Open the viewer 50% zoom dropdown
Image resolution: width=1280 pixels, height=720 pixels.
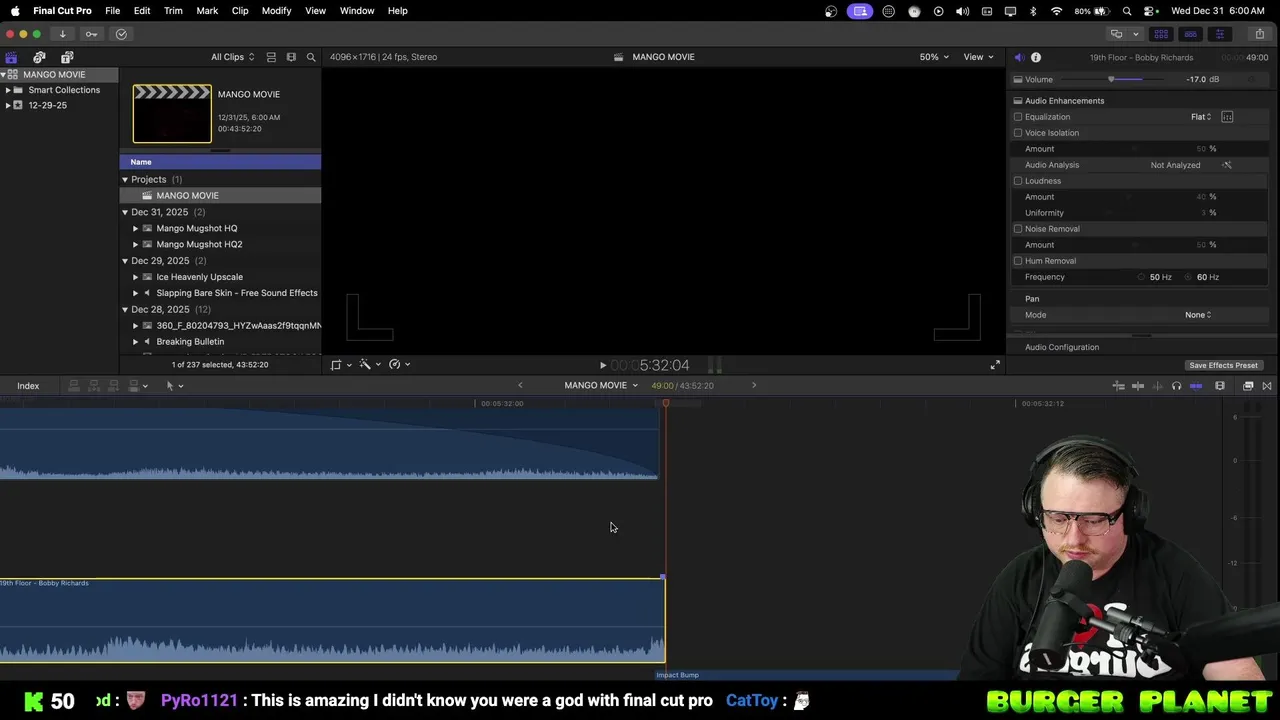tap(934, 57)
